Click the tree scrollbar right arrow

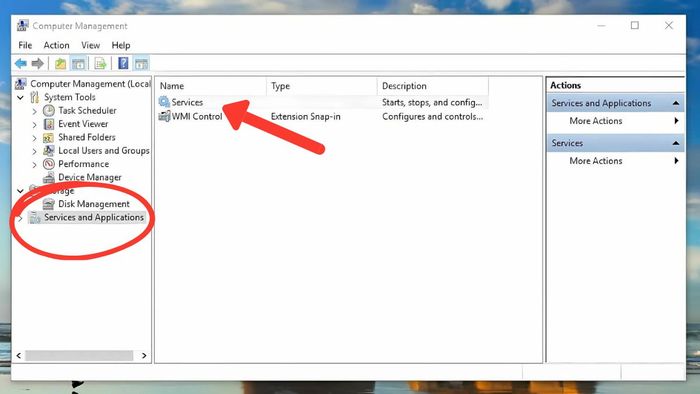coord(144,356)
